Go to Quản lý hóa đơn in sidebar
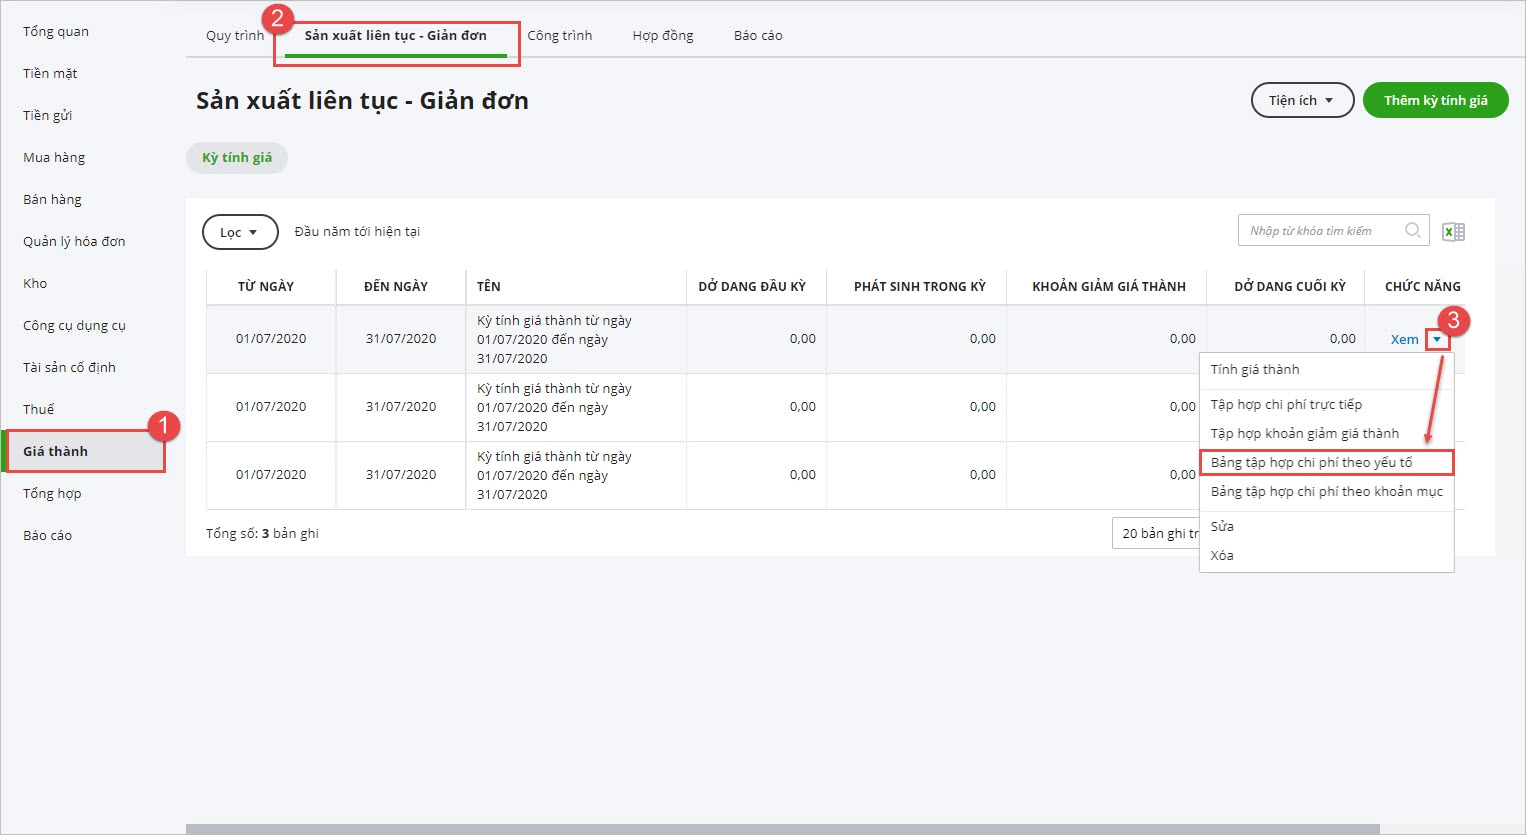 click(74, 242)
